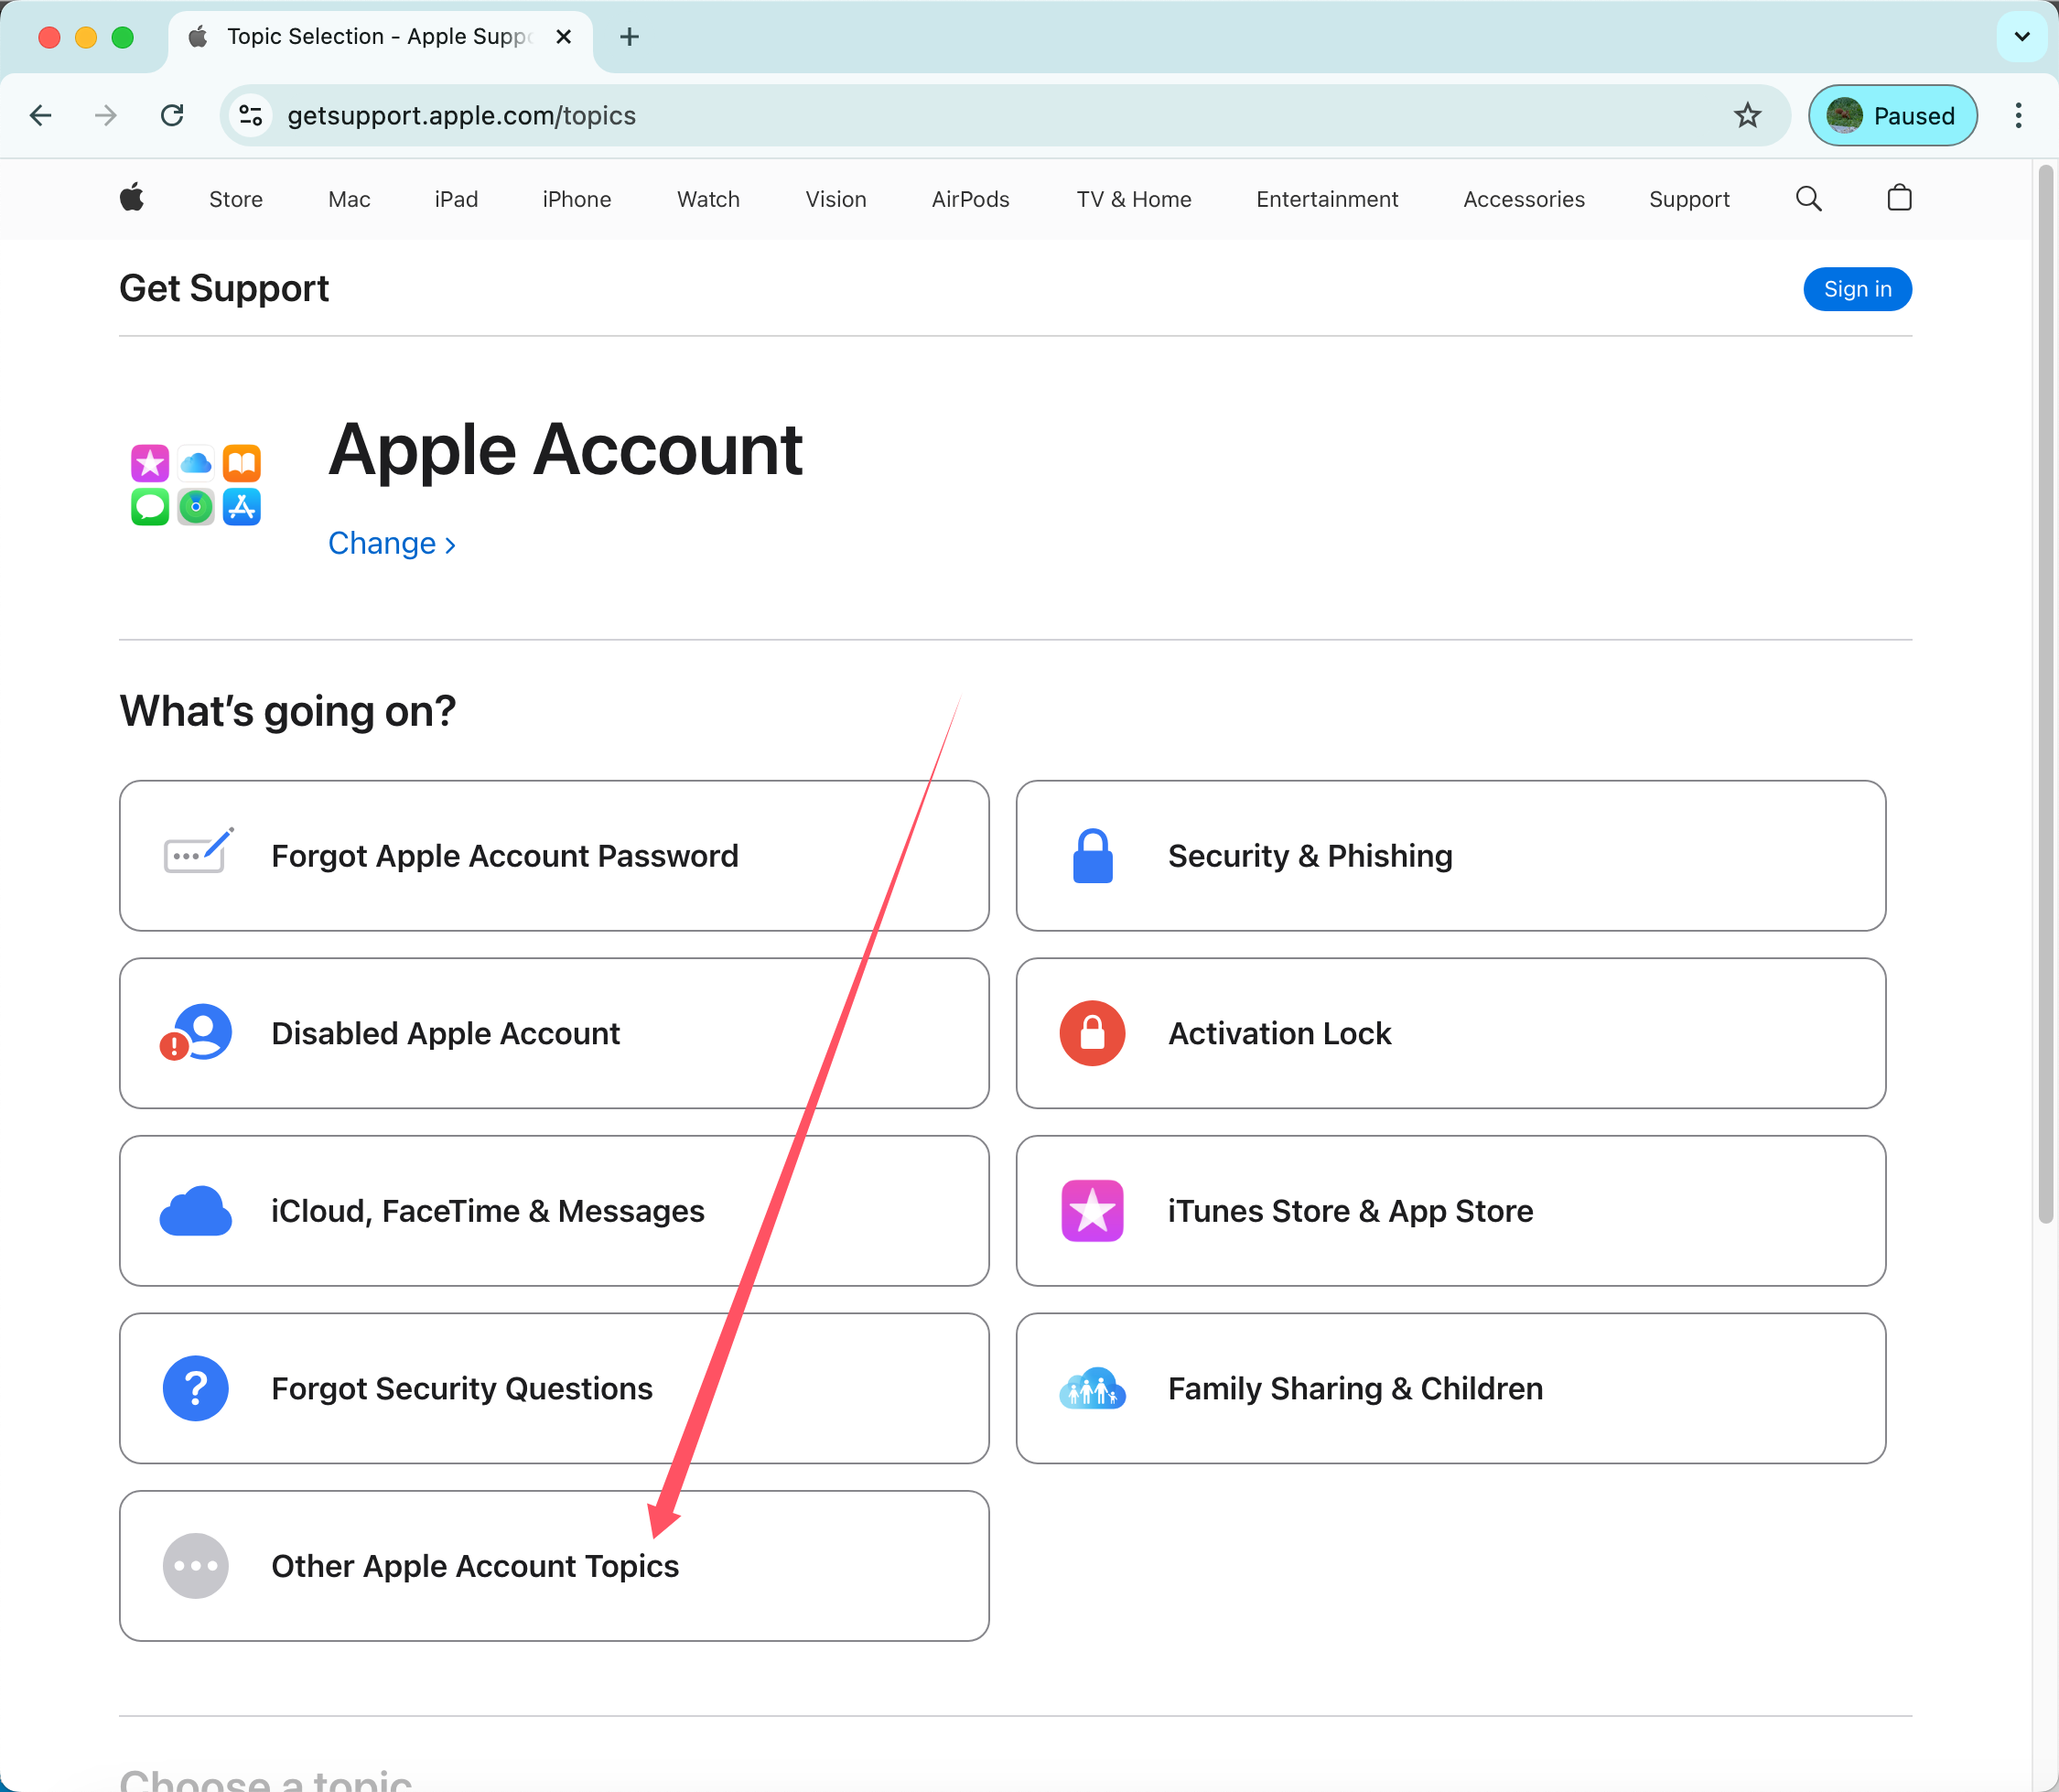View site information icon in address bar
The width and height of the screenshot is (2059, 1792).
(251, 116)
